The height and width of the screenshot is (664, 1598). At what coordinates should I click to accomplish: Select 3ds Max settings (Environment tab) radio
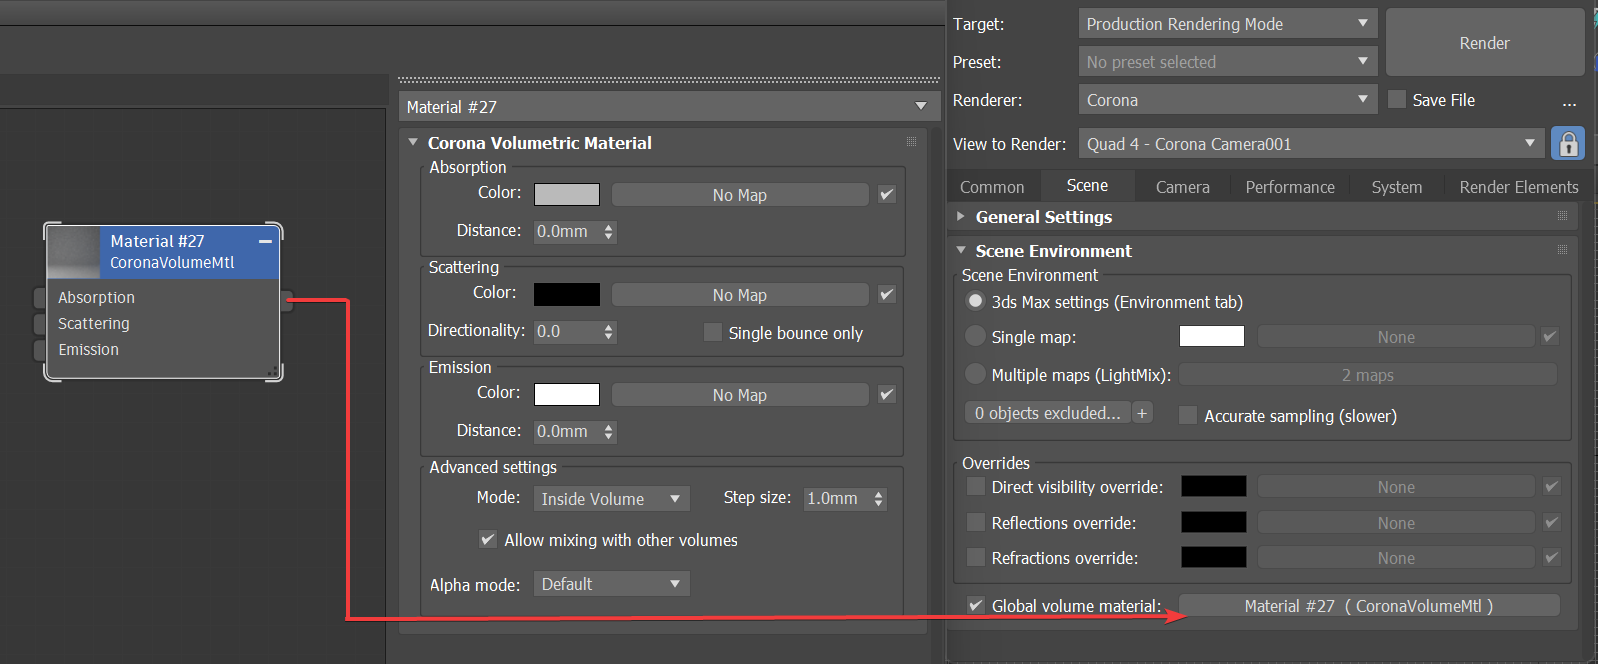975,300
